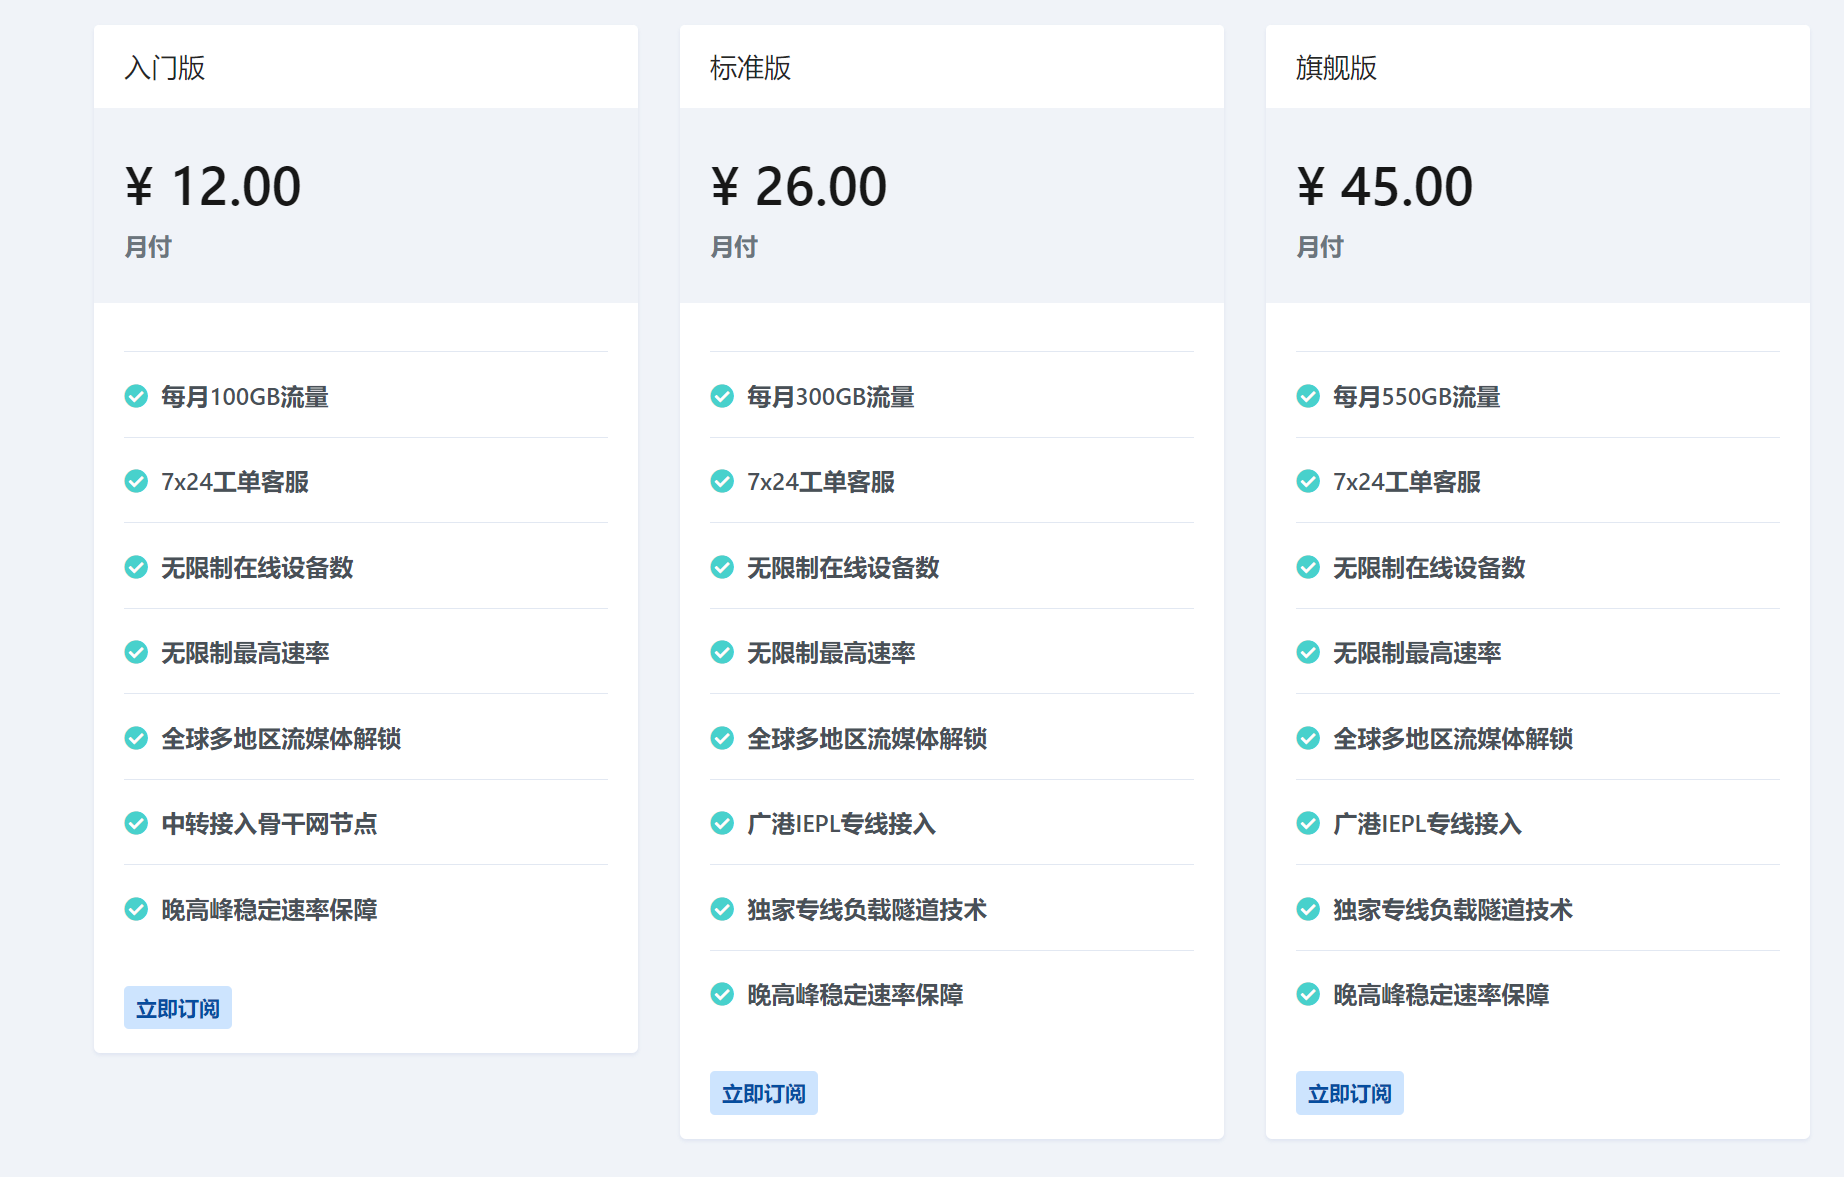Click the checkmark icon beside 每月100GB流量
The width and height of the screenshot is (1844, 1177).
136,396
